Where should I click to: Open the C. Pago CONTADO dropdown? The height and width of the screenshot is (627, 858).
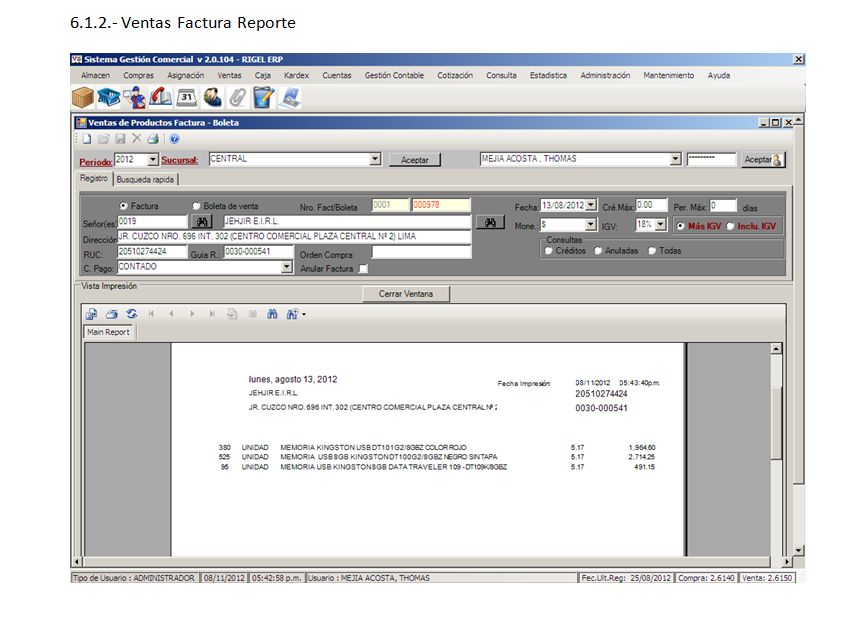(287, 268)
